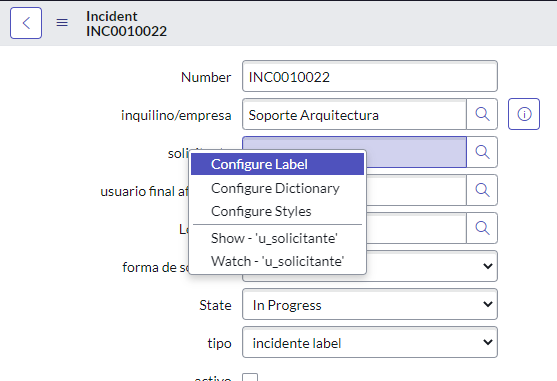Open the tipo dropdown

(370, 342)
